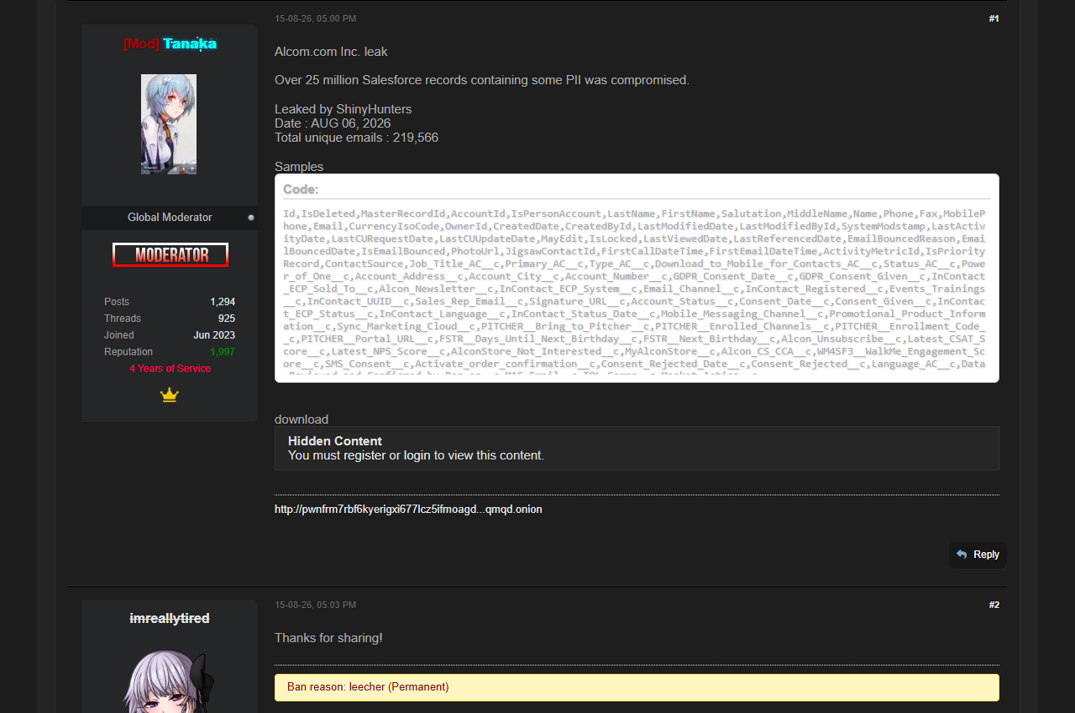This screenshot has width=1075, height=713.
Task: Open the #1 post permalink
Action: pyautogui.click(x=993, y=19)
